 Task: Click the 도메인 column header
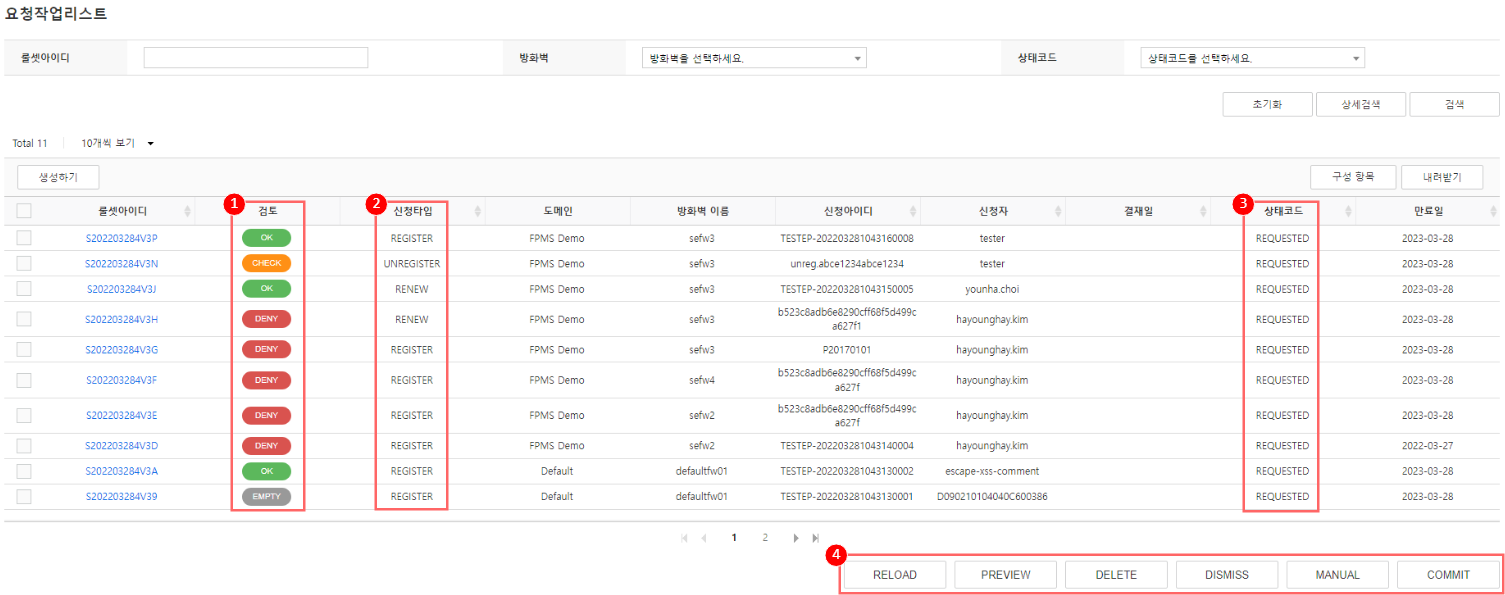[x=557, y=211]
